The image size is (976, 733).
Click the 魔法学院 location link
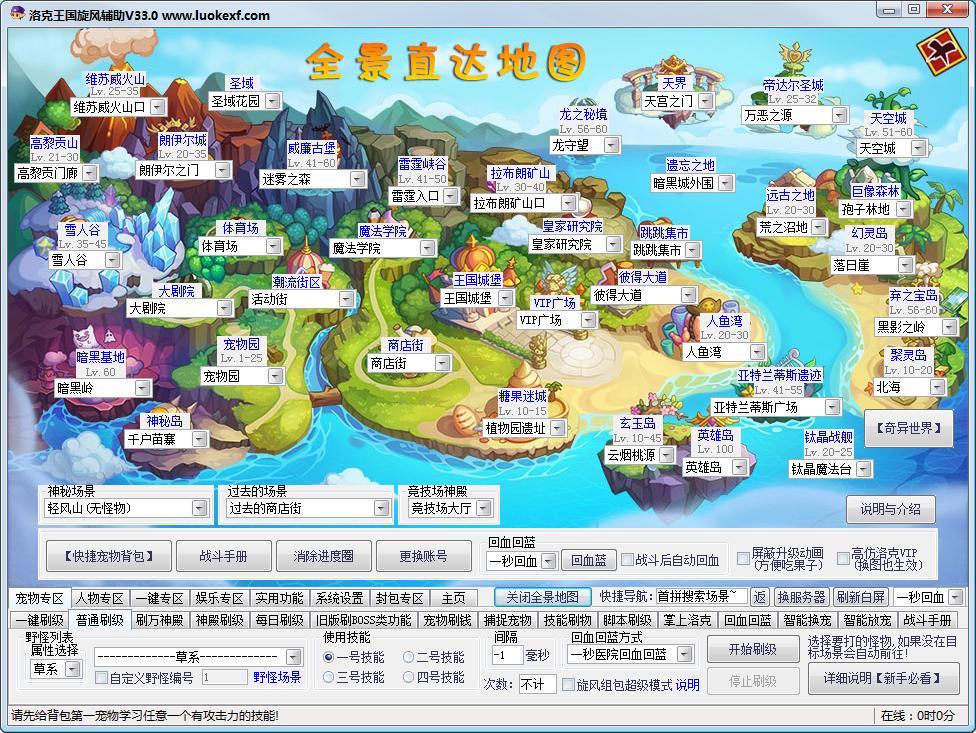tap(382, 231)
